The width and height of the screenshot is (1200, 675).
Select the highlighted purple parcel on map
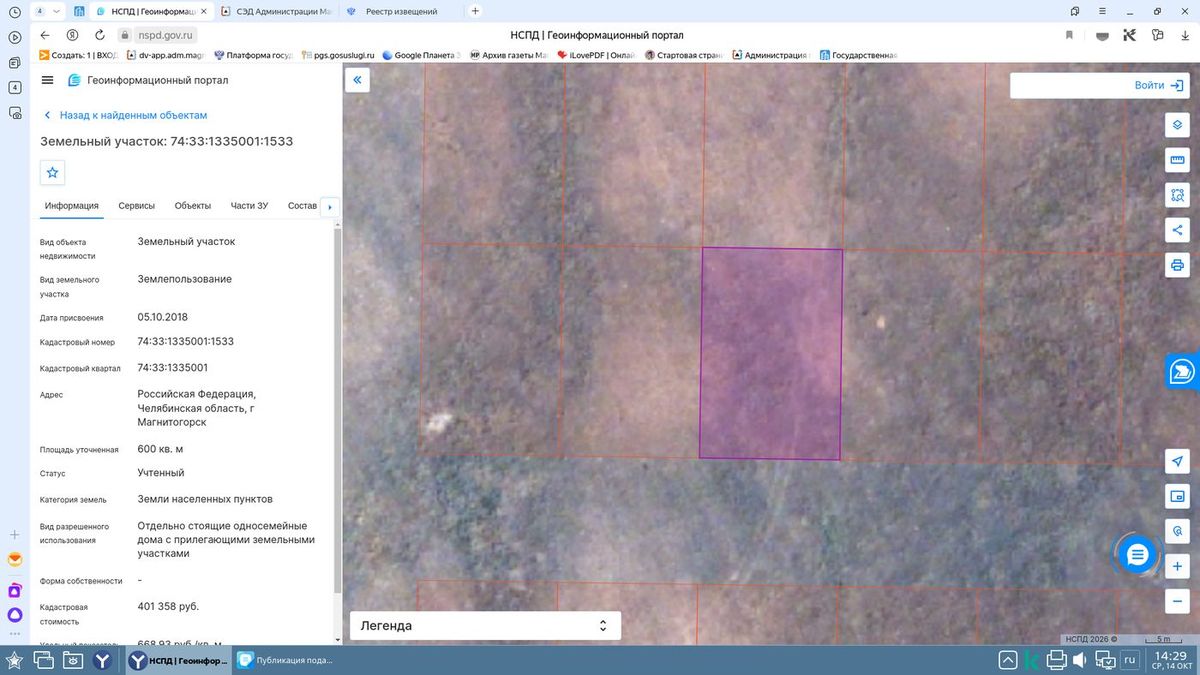pyautogui.click(x=771, y=353)
